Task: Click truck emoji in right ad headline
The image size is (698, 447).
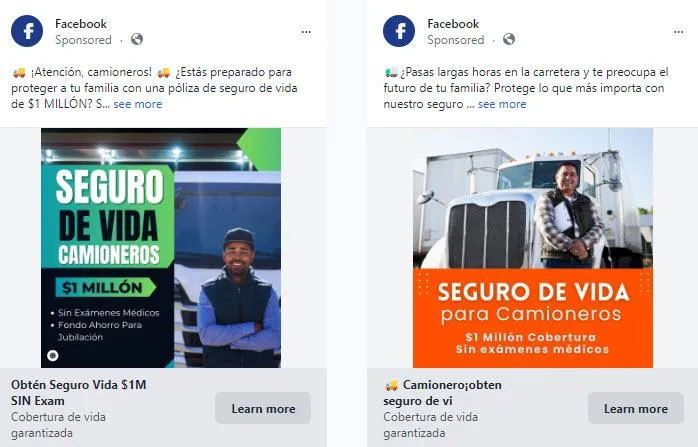Action: click(x=392, y=385)
